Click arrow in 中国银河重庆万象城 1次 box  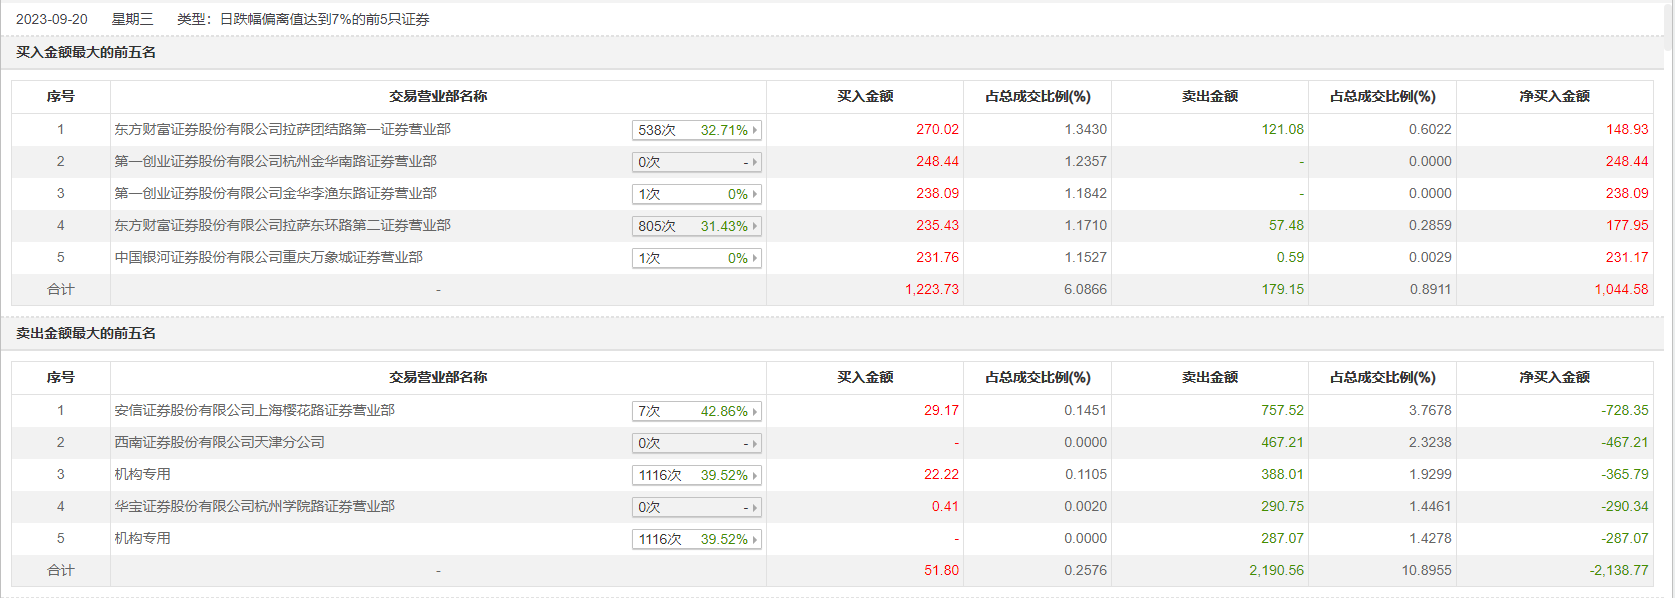coord(755,258)
